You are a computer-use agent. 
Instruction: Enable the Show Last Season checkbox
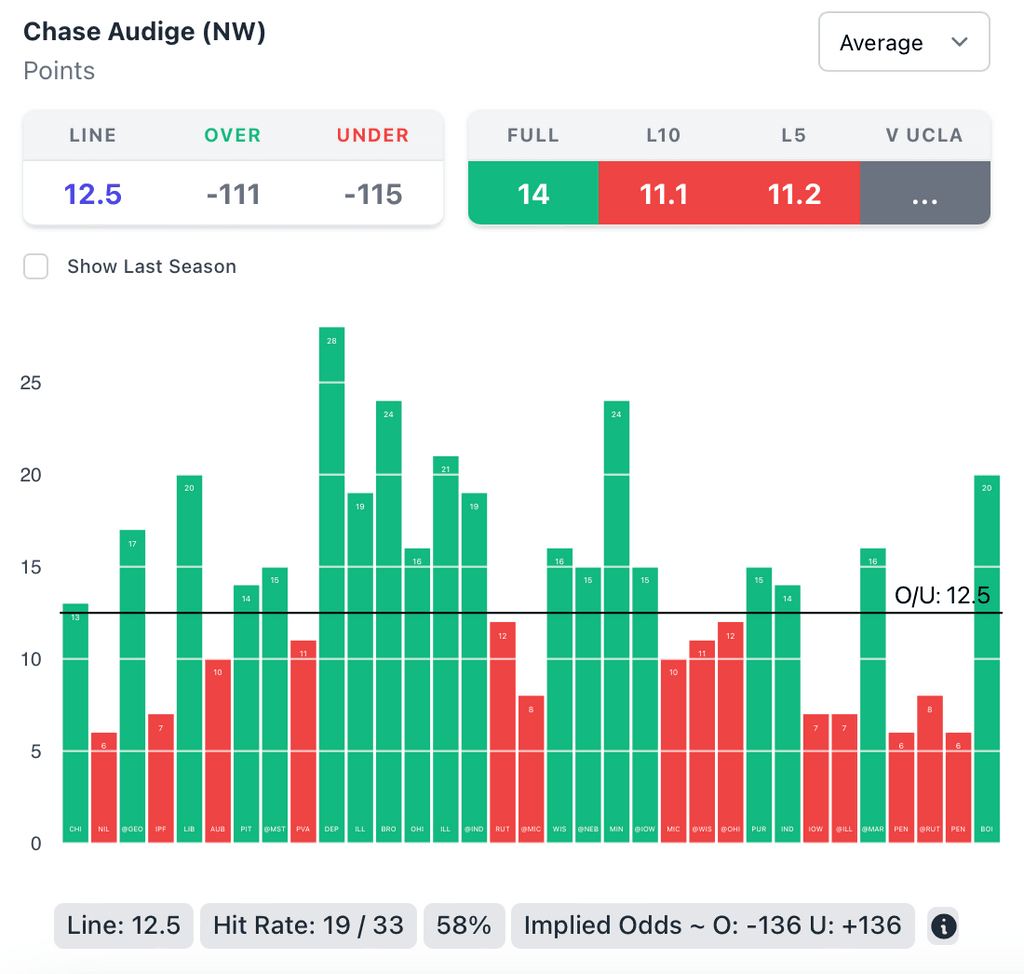pyautogui.click(x=36, y=267)
